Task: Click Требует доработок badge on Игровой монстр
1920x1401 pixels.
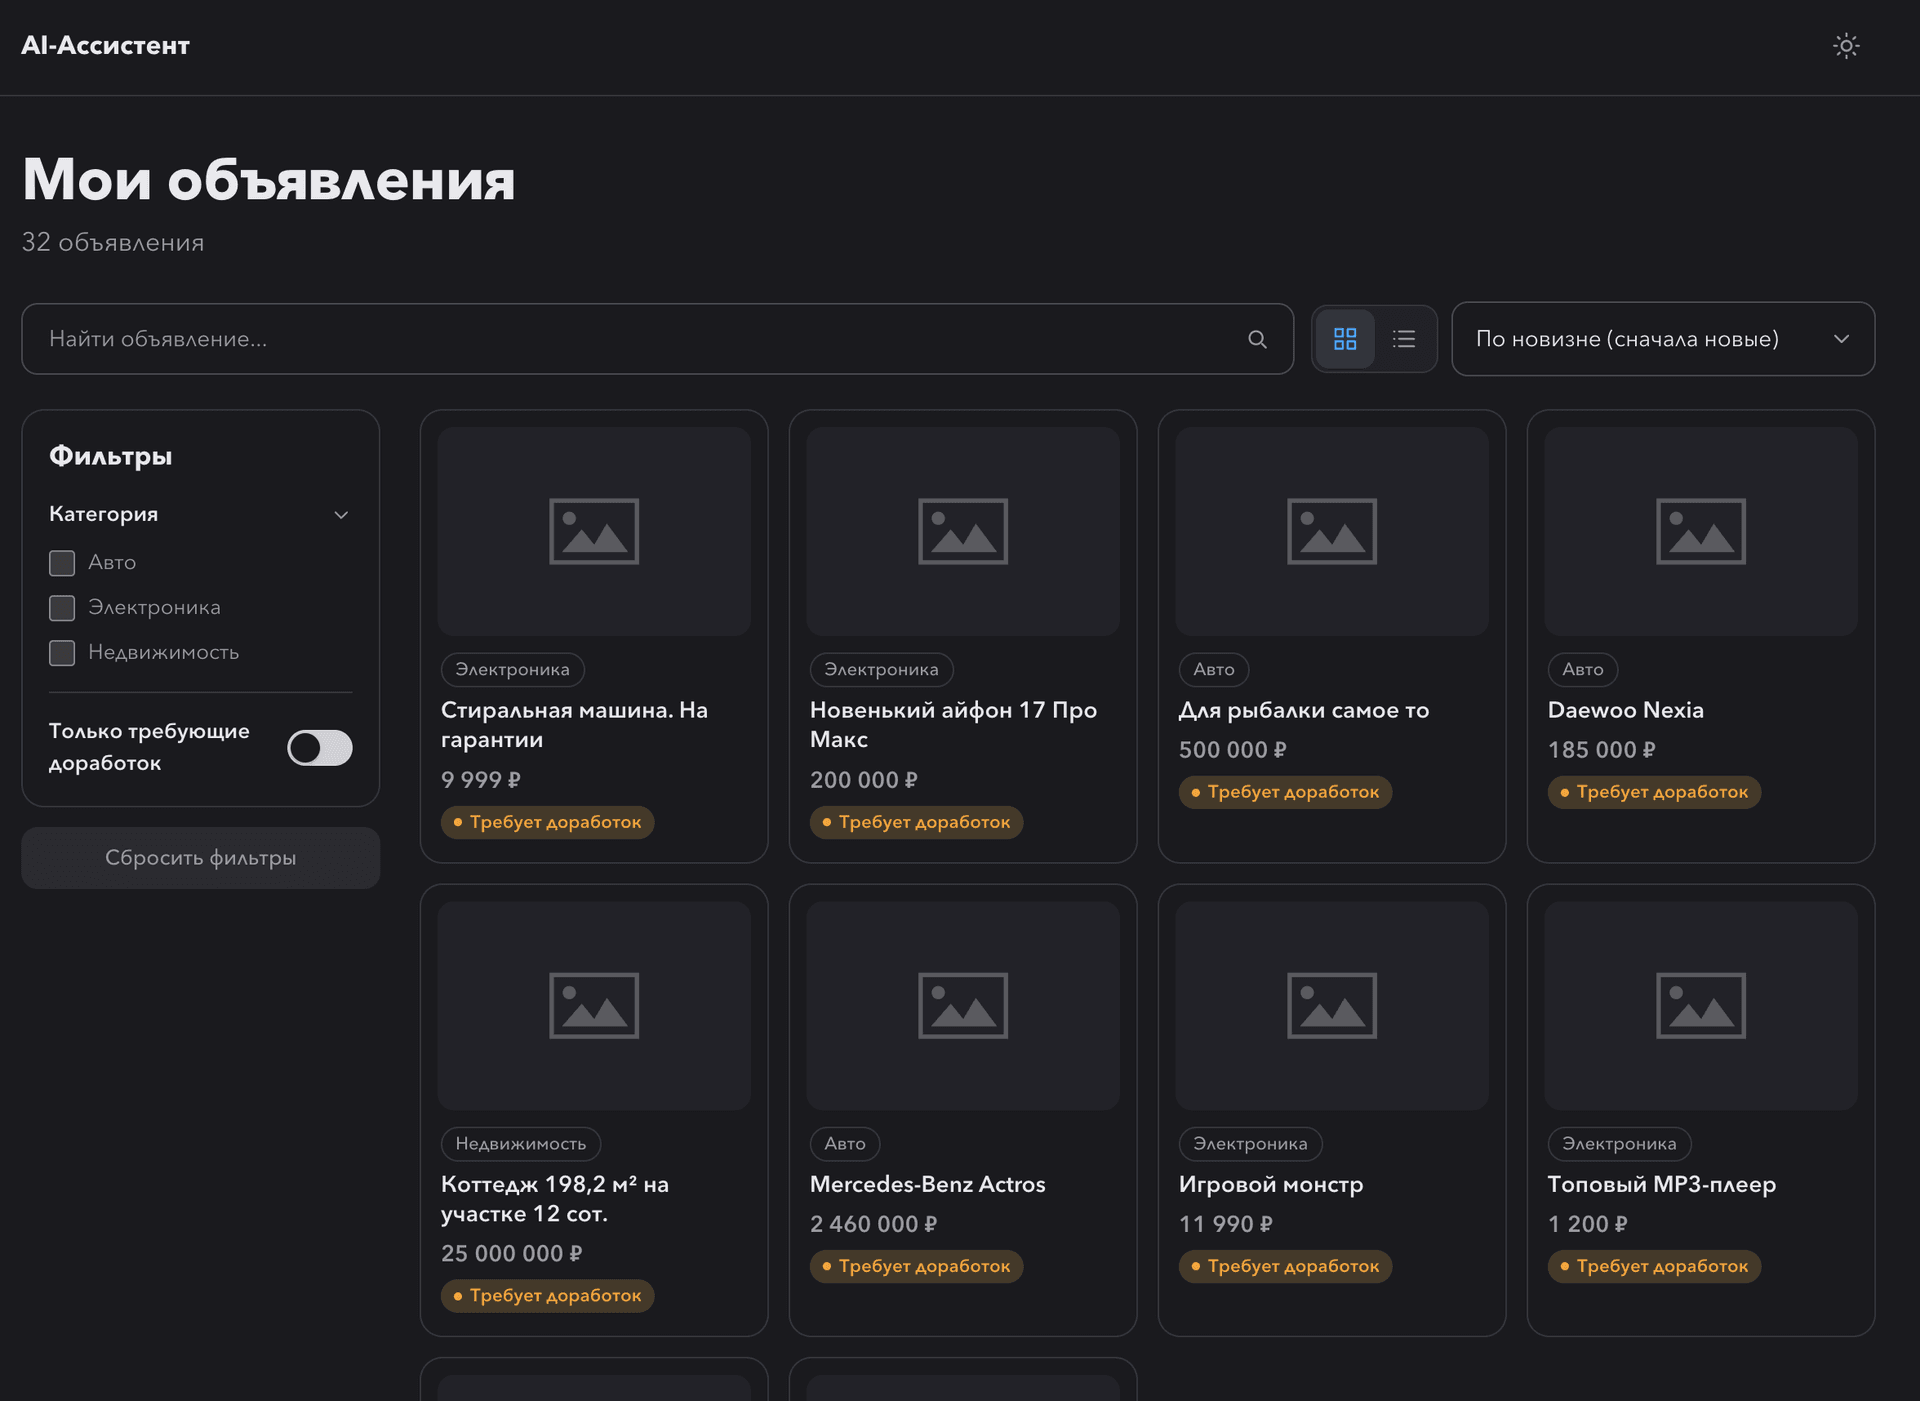Action: coord(1285,1266)
